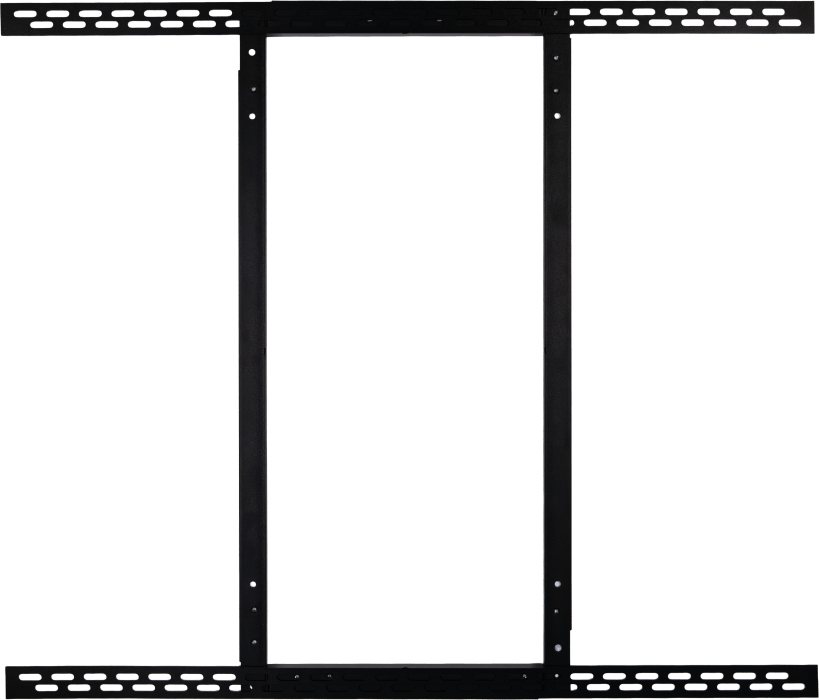This screenshot has height=700, width=819.
Task: Click the far-right slot of top rail
Action: 790,23
